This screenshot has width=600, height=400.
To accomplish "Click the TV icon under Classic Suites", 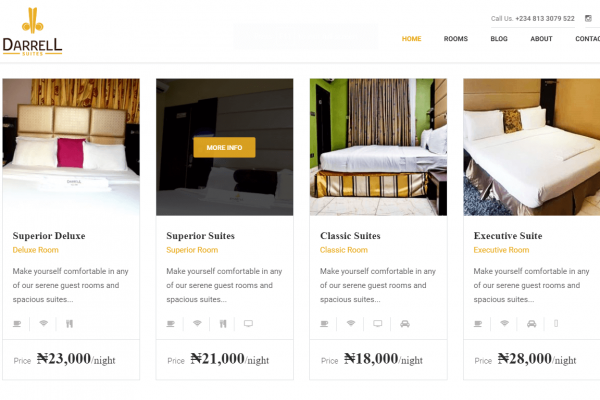I will coord(378,324).
